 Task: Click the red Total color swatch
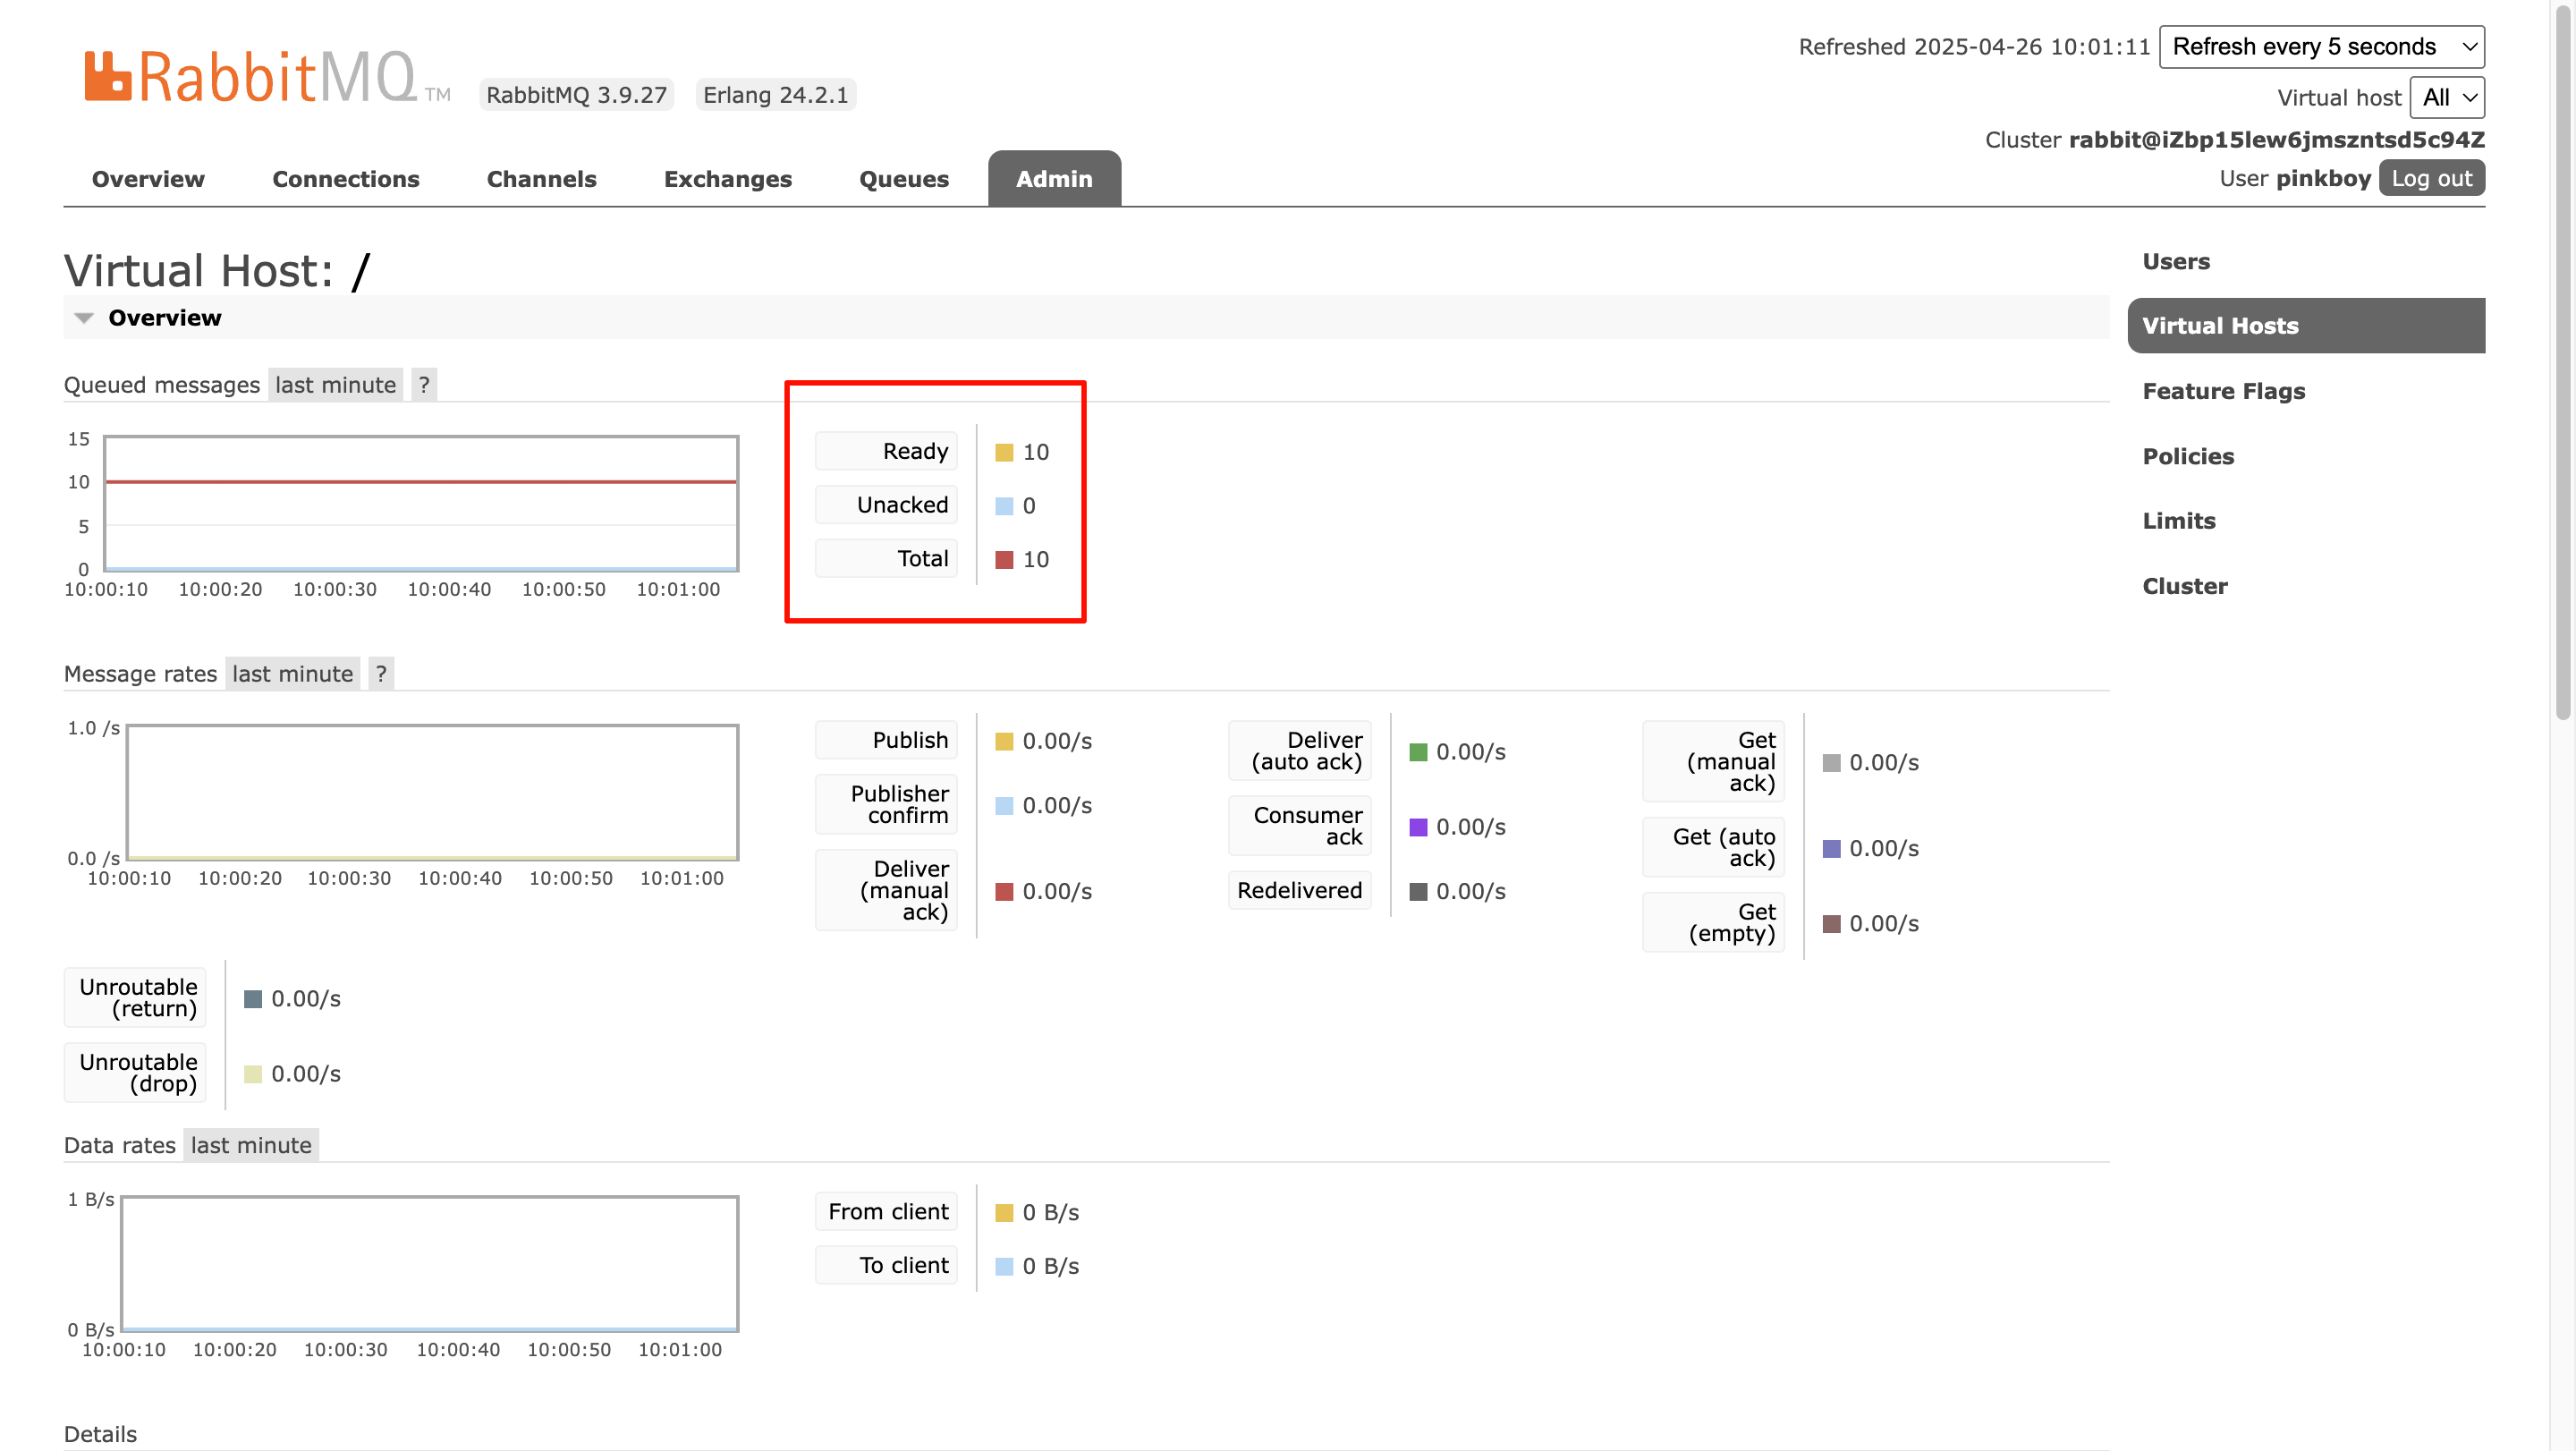coord(1004,560)
